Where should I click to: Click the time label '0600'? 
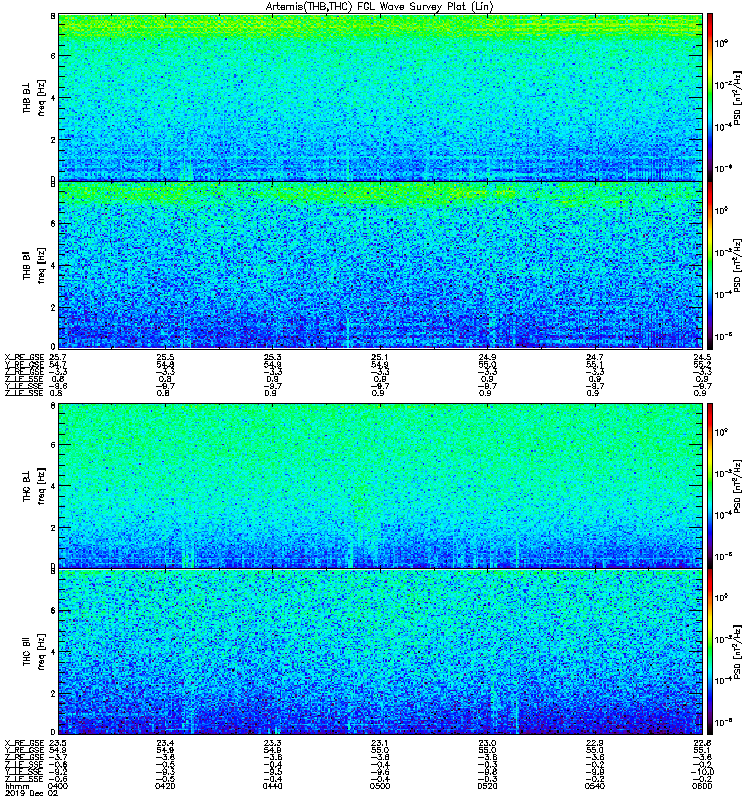pos(702,786)
